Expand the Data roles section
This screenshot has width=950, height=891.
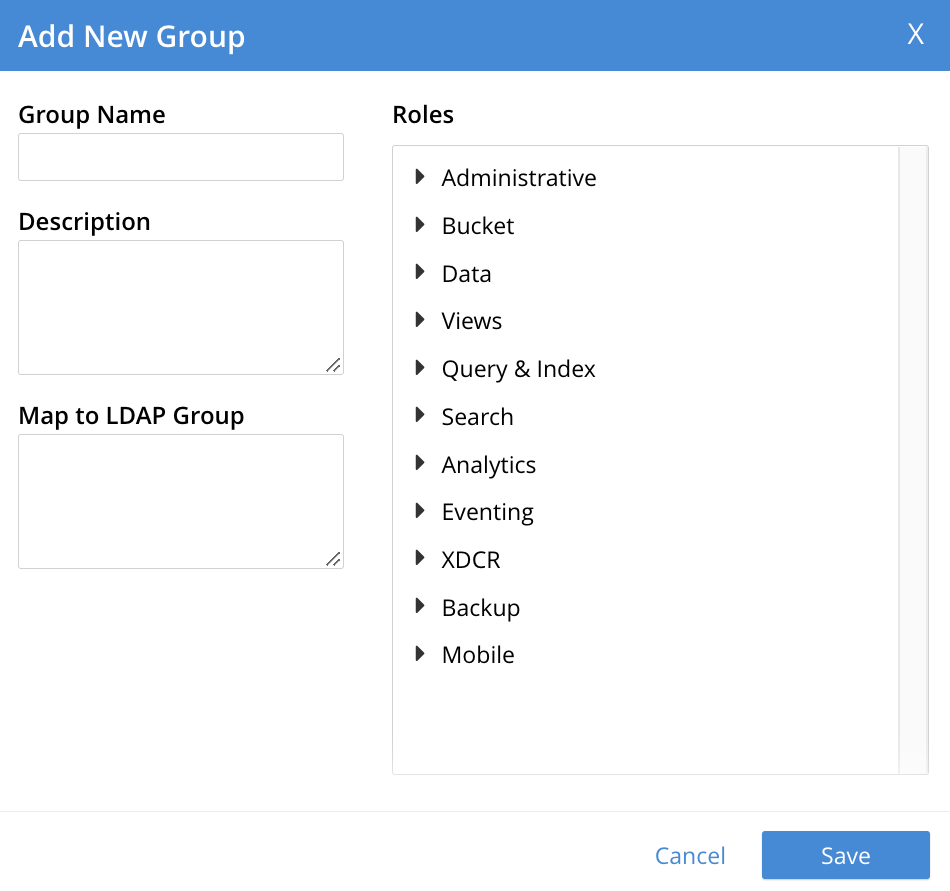(x=419, y=273)
